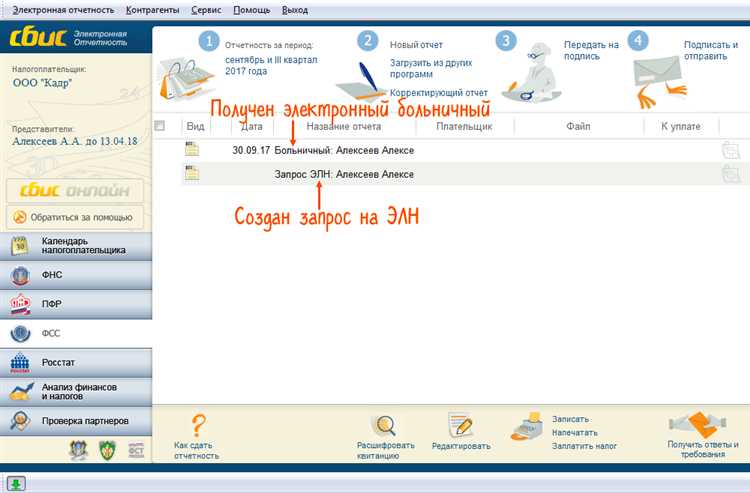
Task: Click the magnifier icon for Проверка партнеров
Action: (x=20, y=421)
